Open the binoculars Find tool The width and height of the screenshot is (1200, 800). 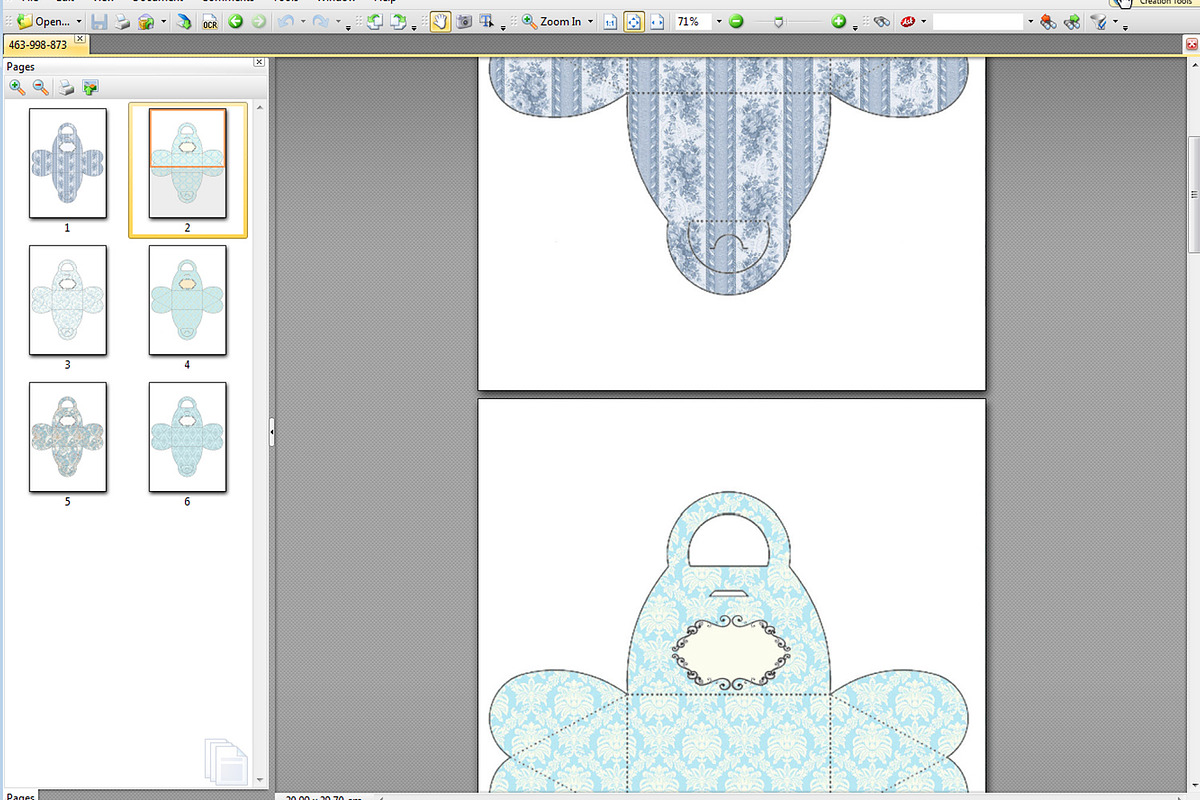click(x=881, y=21)
